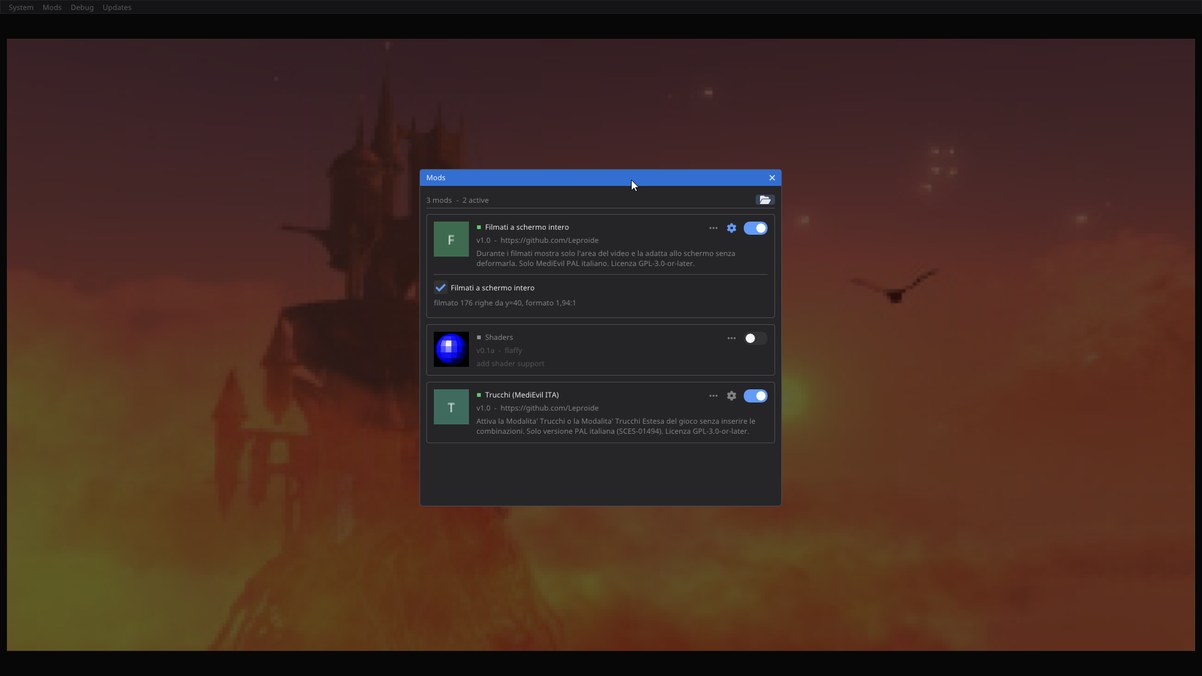Click the v1.0 version of Trucchi mod
The image size is (1202, 676).
[x=483, y=408]
